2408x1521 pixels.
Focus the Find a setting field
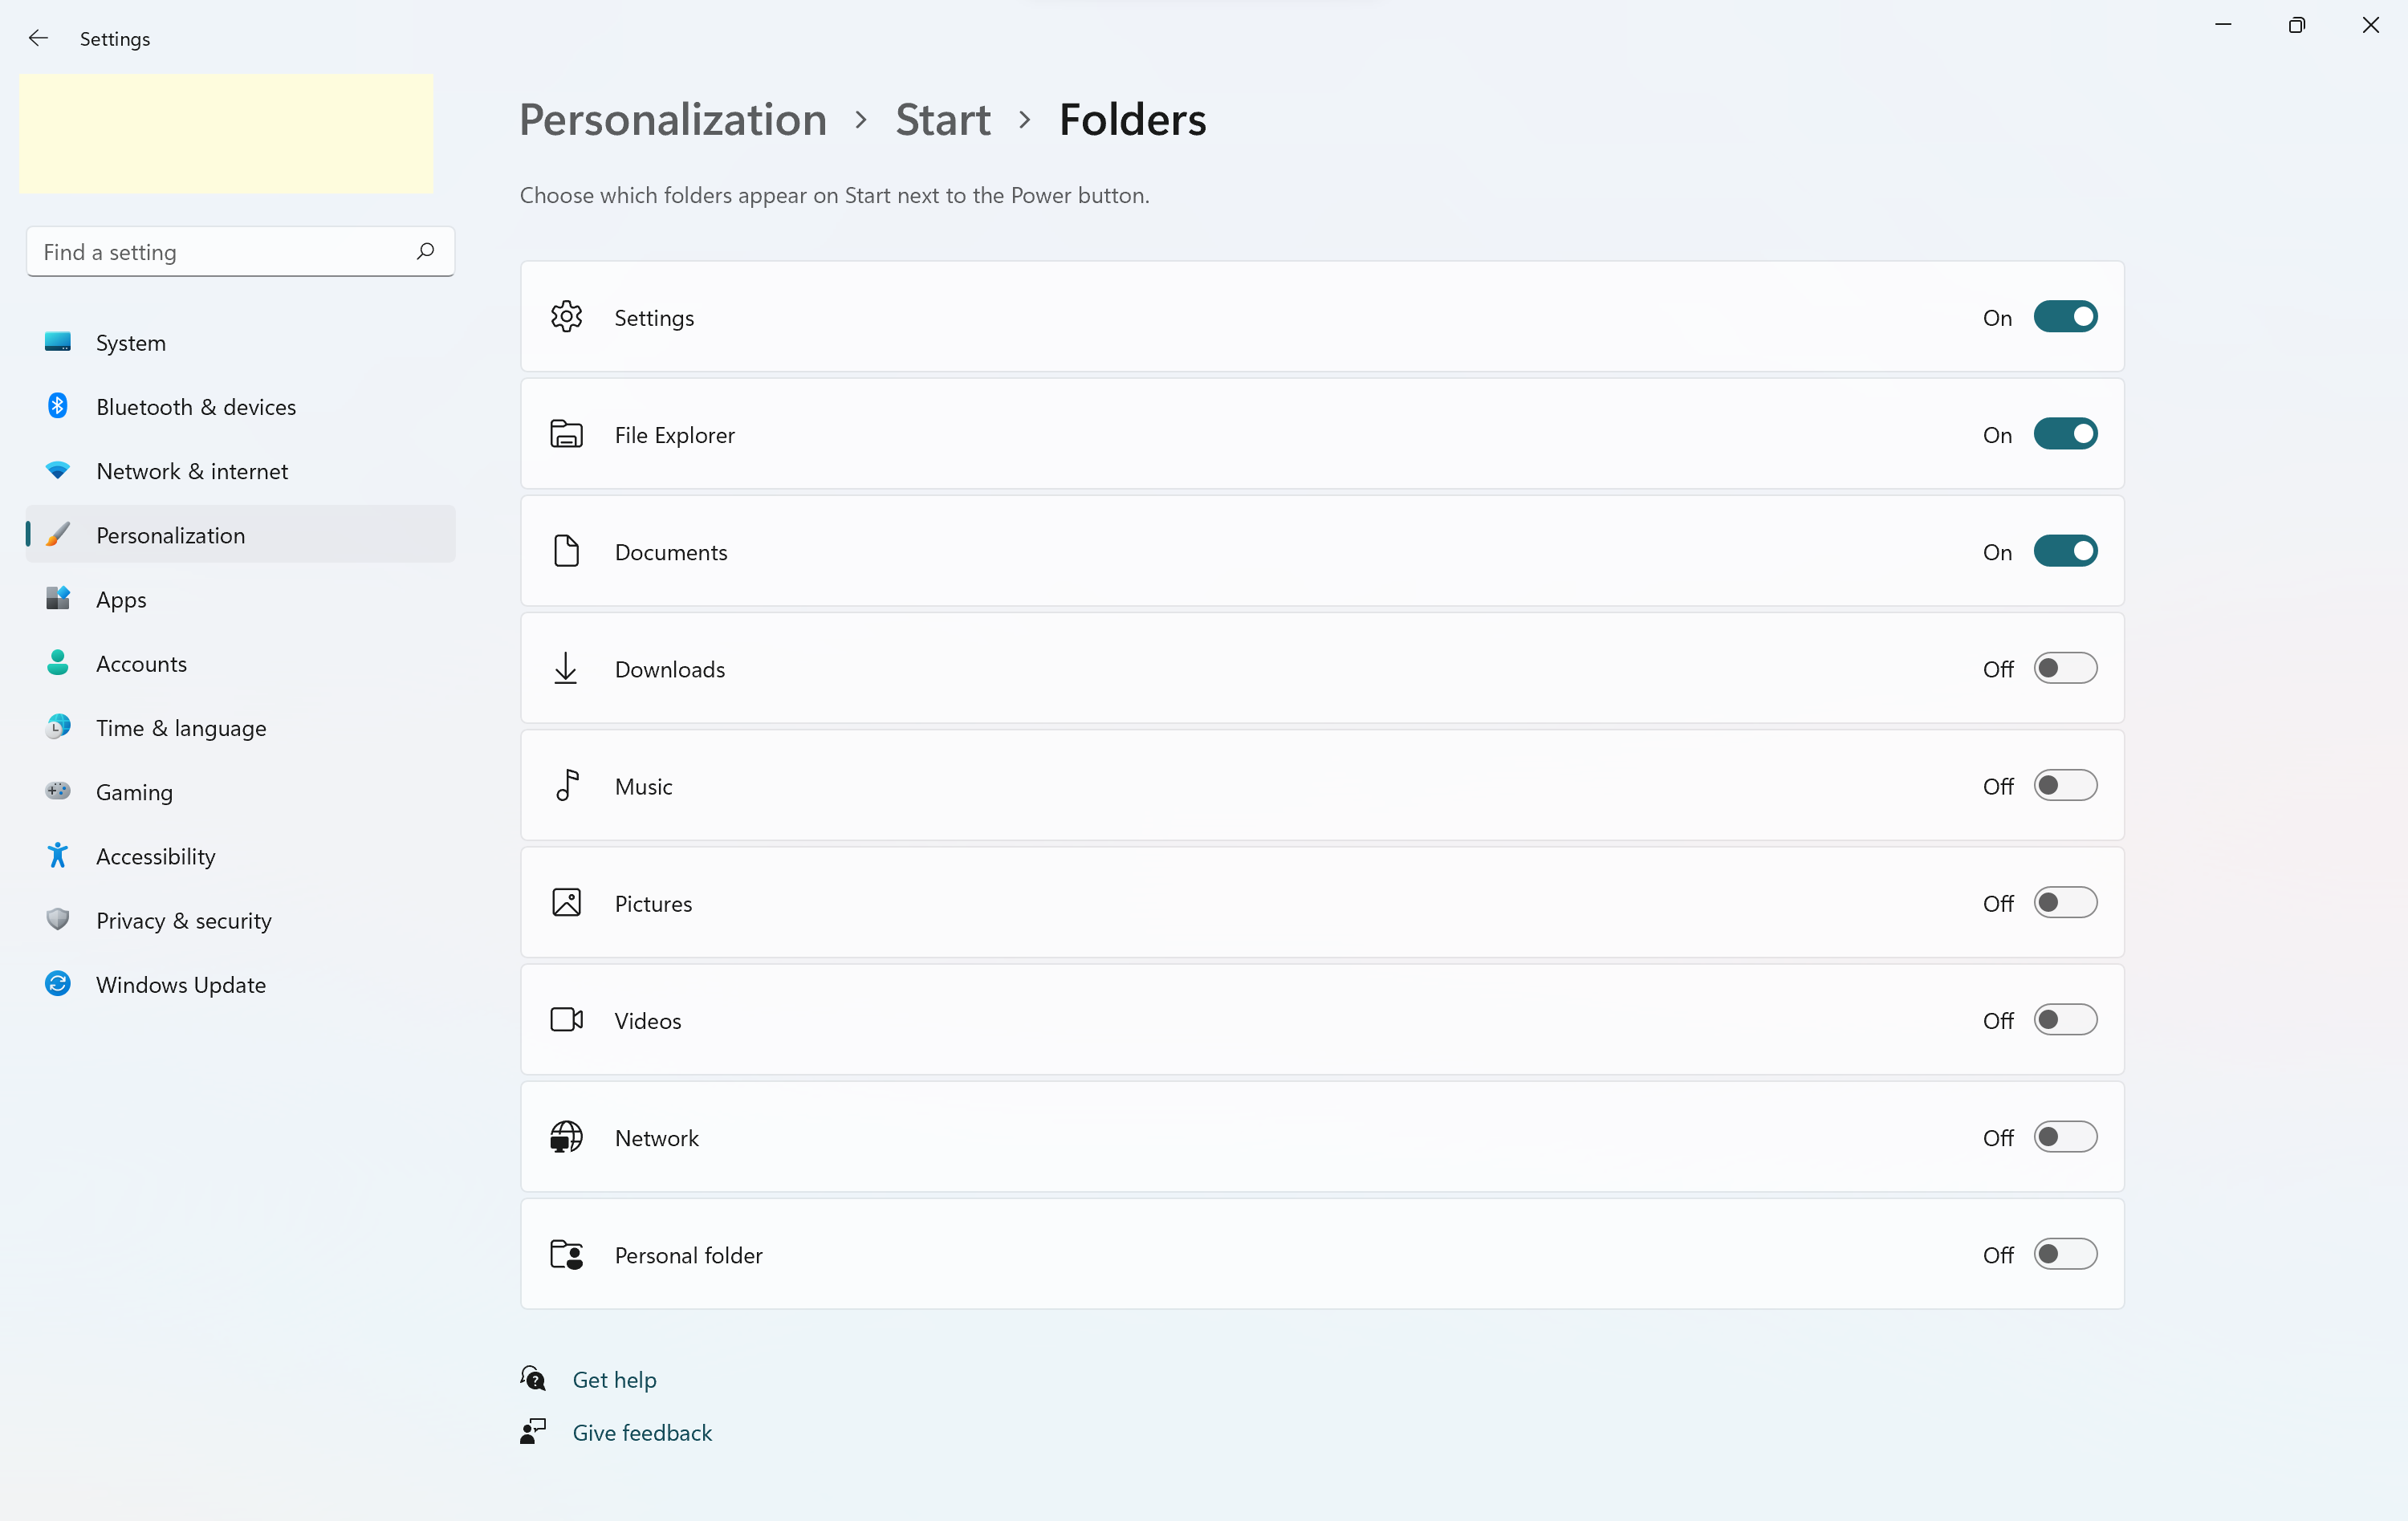(220, 252)
